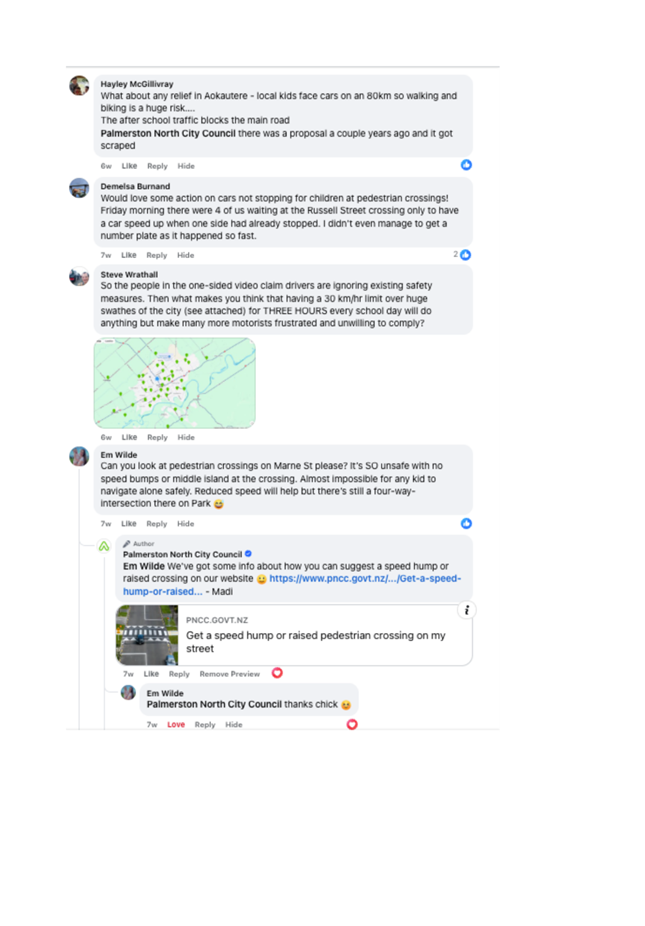Open Steve Wrathall's profile avatar
The image size is (645, 926).
[x=79, y=276]
